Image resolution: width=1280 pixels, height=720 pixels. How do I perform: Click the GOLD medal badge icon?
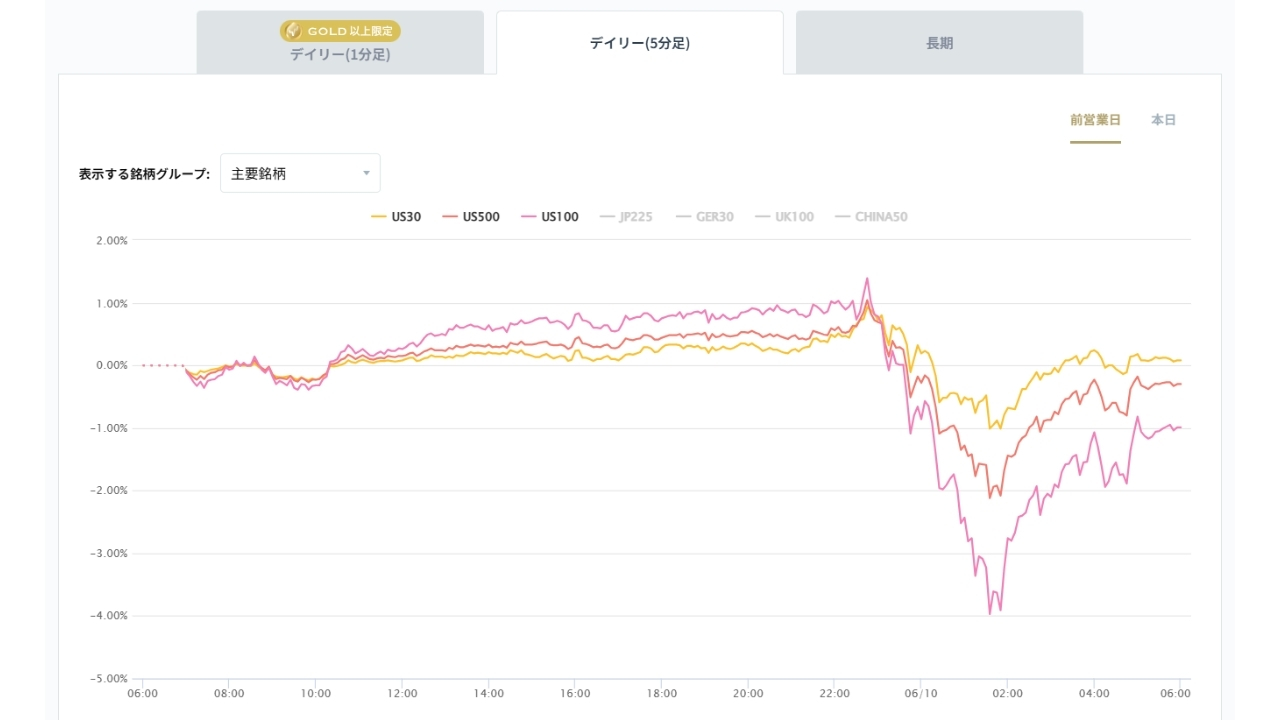click(x=294, y=31)
